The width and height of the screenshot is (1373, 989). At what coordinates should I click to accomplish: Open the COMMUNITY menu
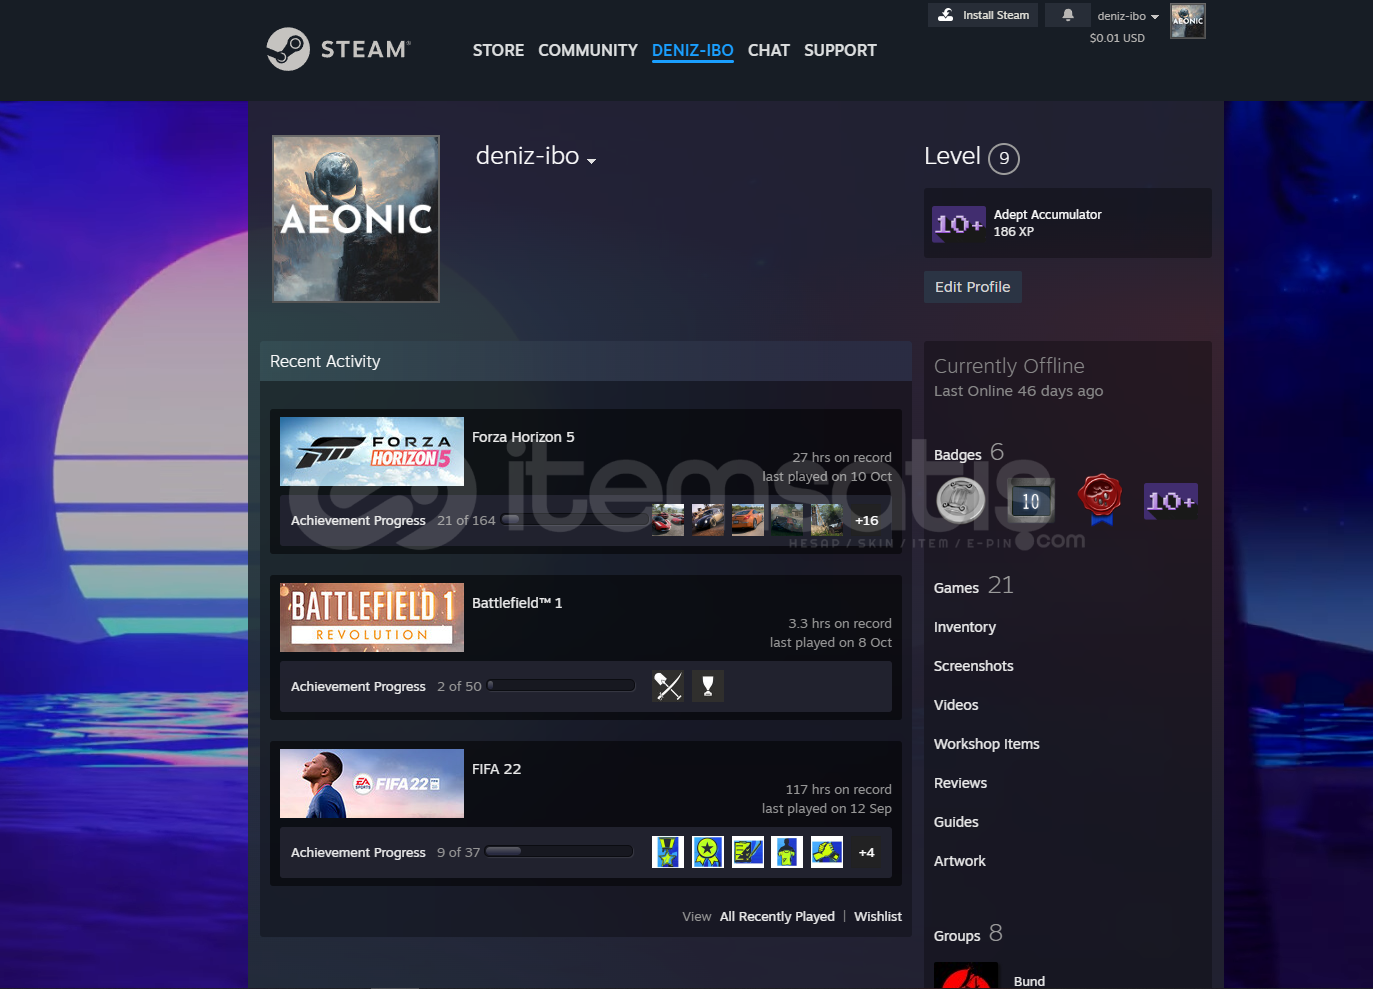pos(588,50)
